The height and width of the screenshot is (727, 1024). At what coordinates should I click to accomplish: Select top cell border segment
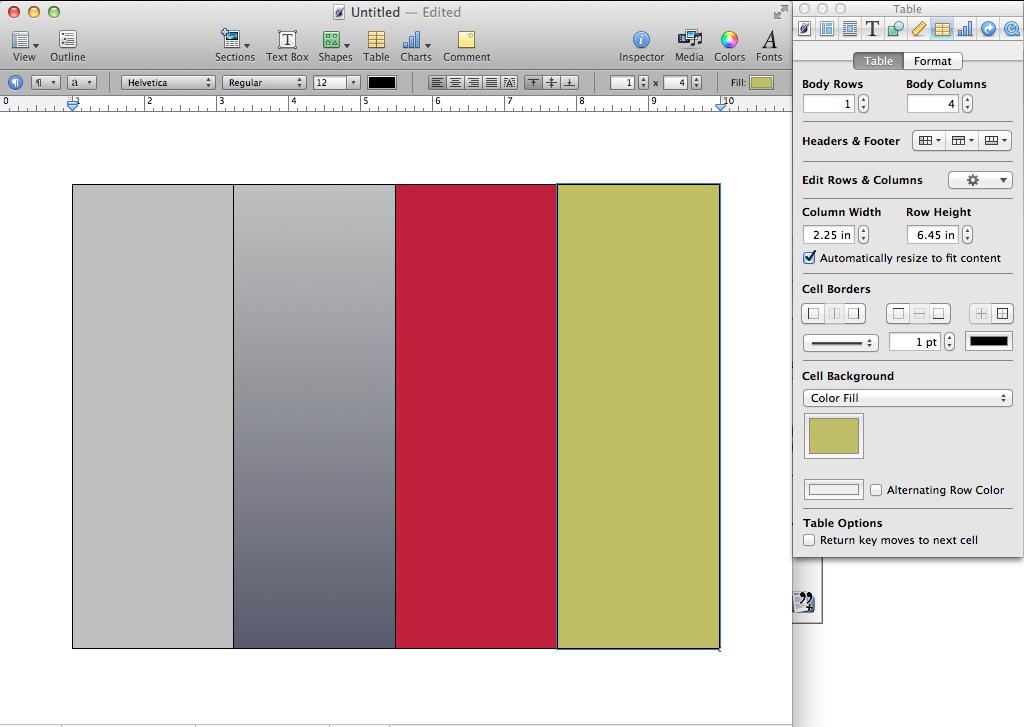(x=898, y=314)
